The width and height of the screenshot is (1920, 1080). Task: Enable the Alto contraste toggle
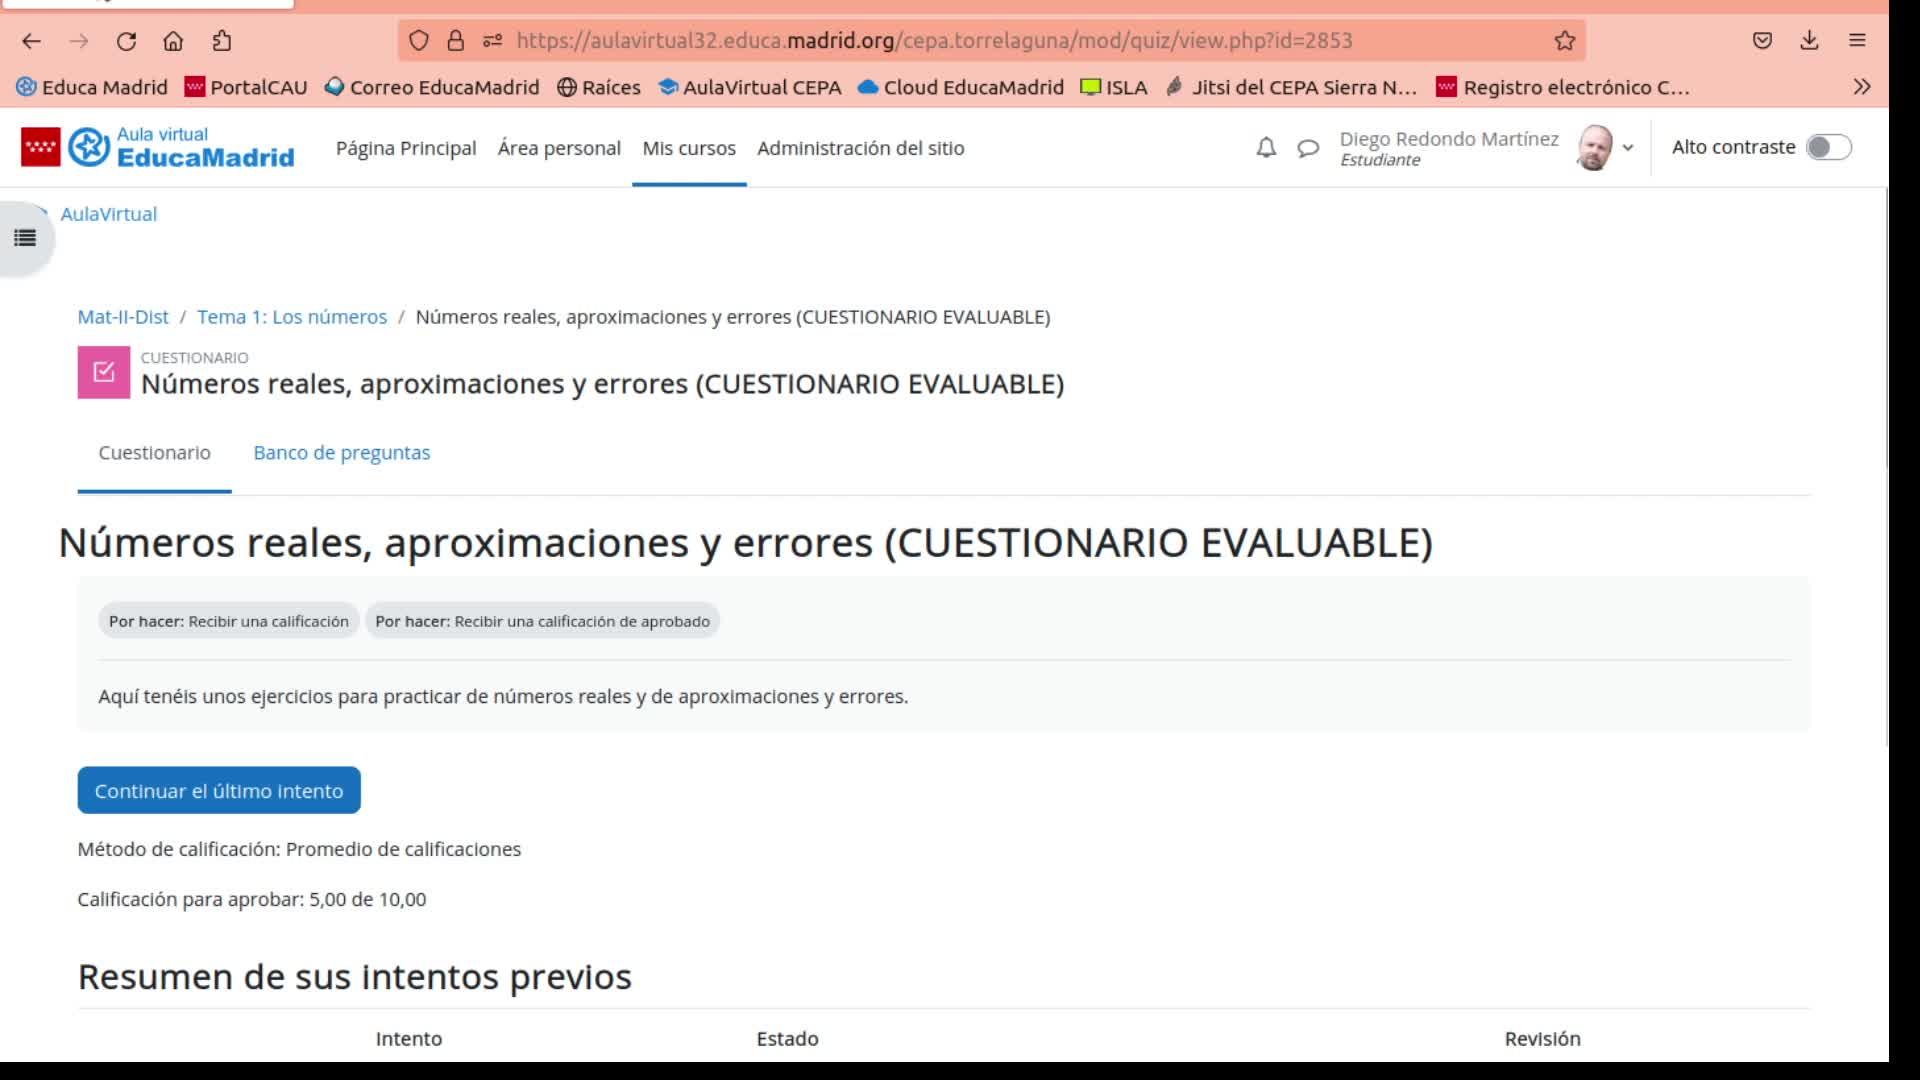pyautogui.click(x=1828, y=147)
